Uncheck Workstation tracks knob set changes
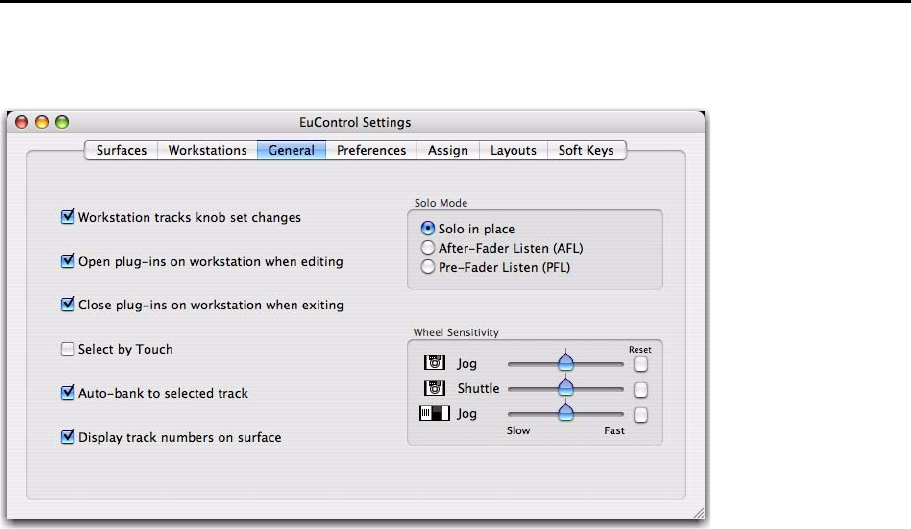The width and height of the screenshot is (911, 529). tap(67, 217)
